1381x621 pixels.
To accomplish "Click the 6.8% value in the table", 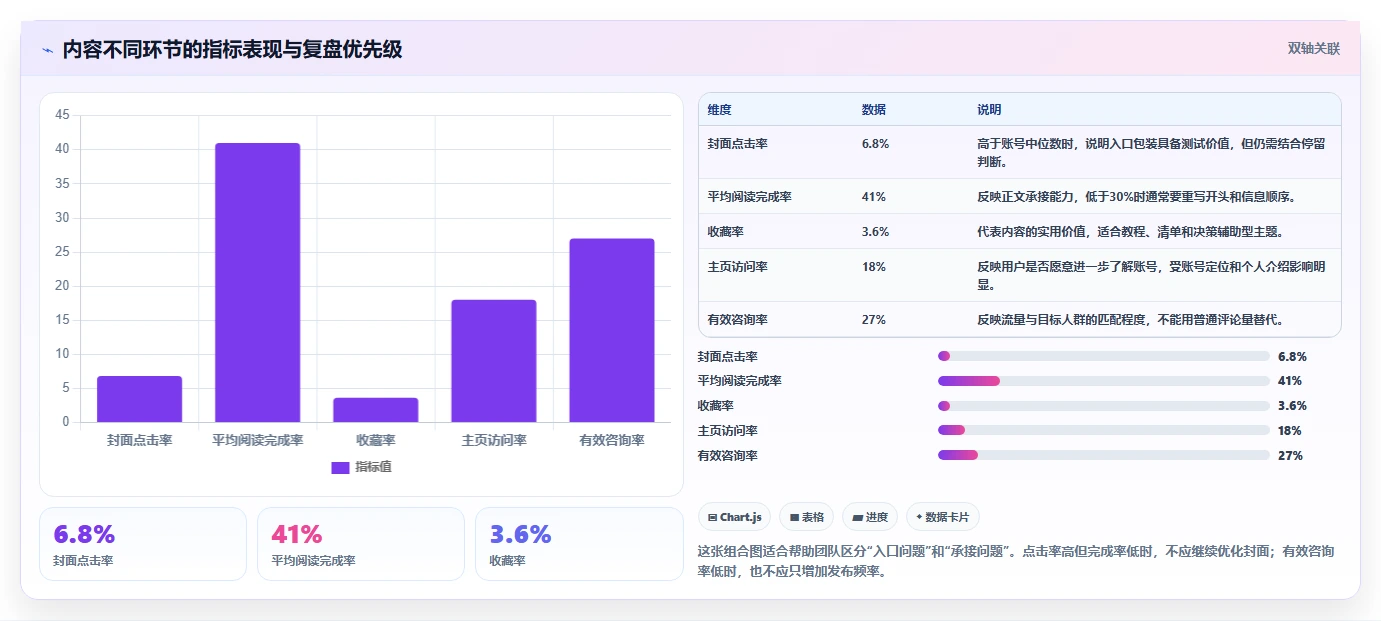I will point(875,144).
